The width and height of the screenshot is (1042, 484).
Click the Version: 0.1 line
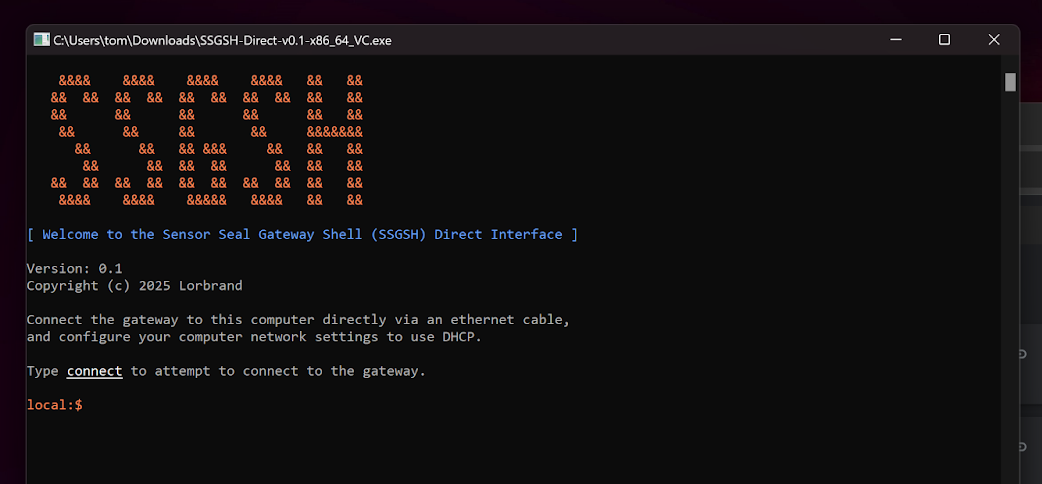pyautogui.click(x=74, y=269)
